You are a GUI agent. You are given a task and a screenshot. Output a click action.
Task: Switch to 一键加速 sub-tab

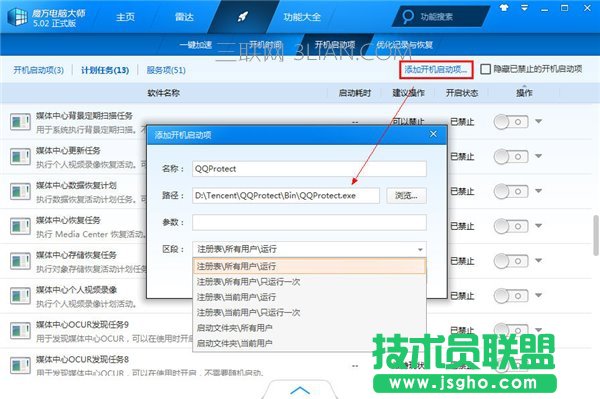(x=196, y=45)
